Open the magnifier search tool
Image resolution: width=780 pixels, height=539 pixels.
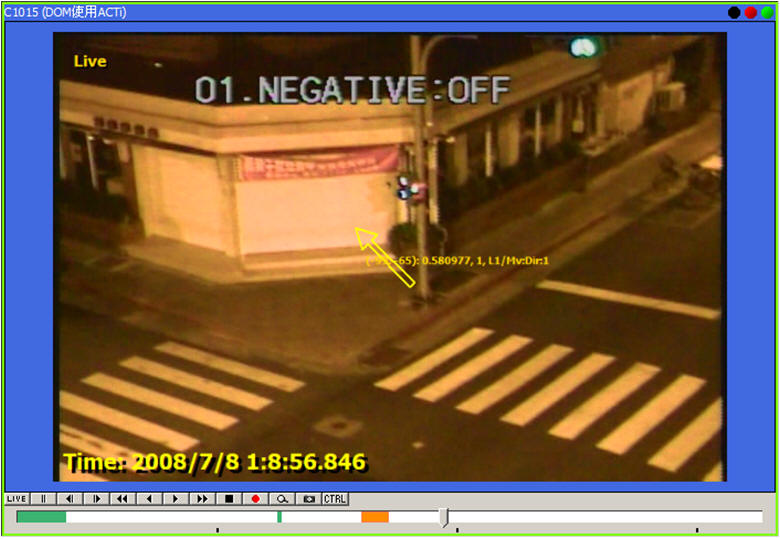[282, 498]
